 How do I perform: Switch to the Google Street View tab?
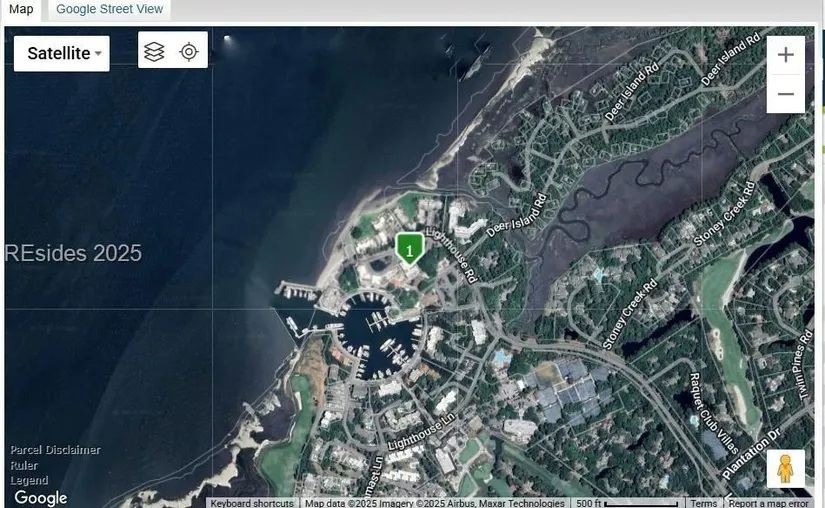(109, 9)
